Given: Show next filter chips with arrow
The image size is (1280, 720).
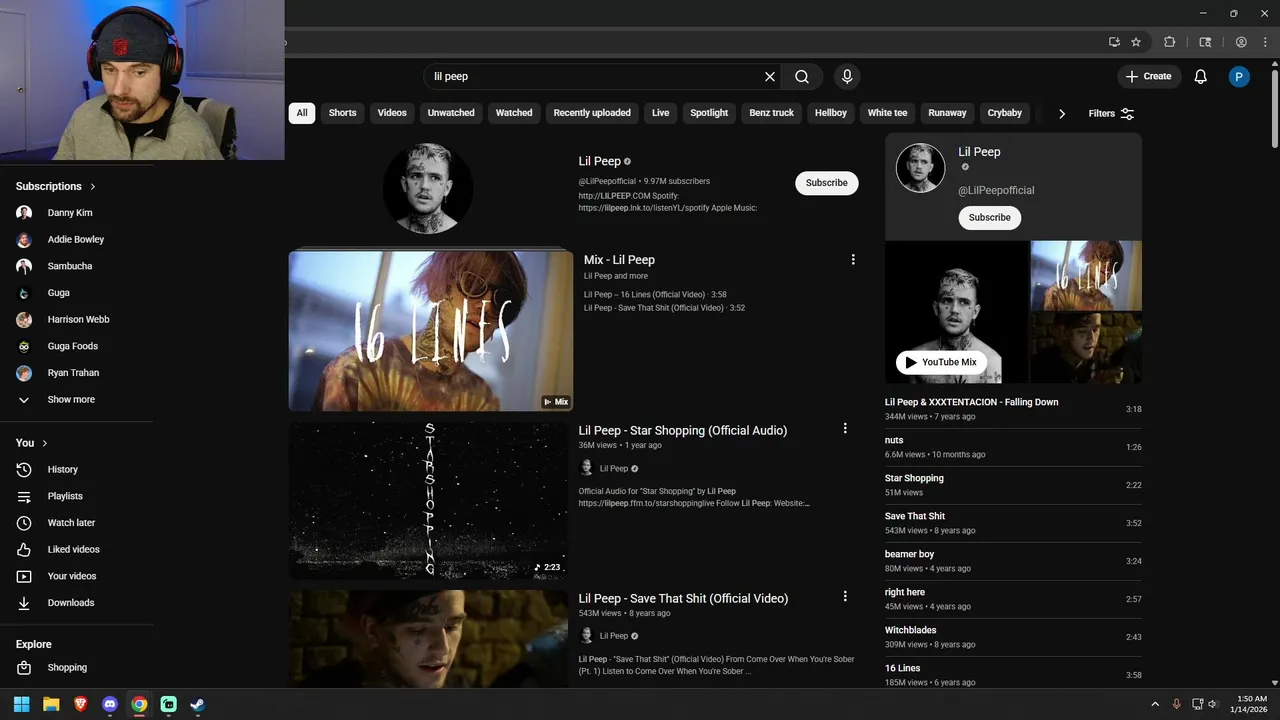Looking at the screenshot, I should click(x=1062, y=113).
